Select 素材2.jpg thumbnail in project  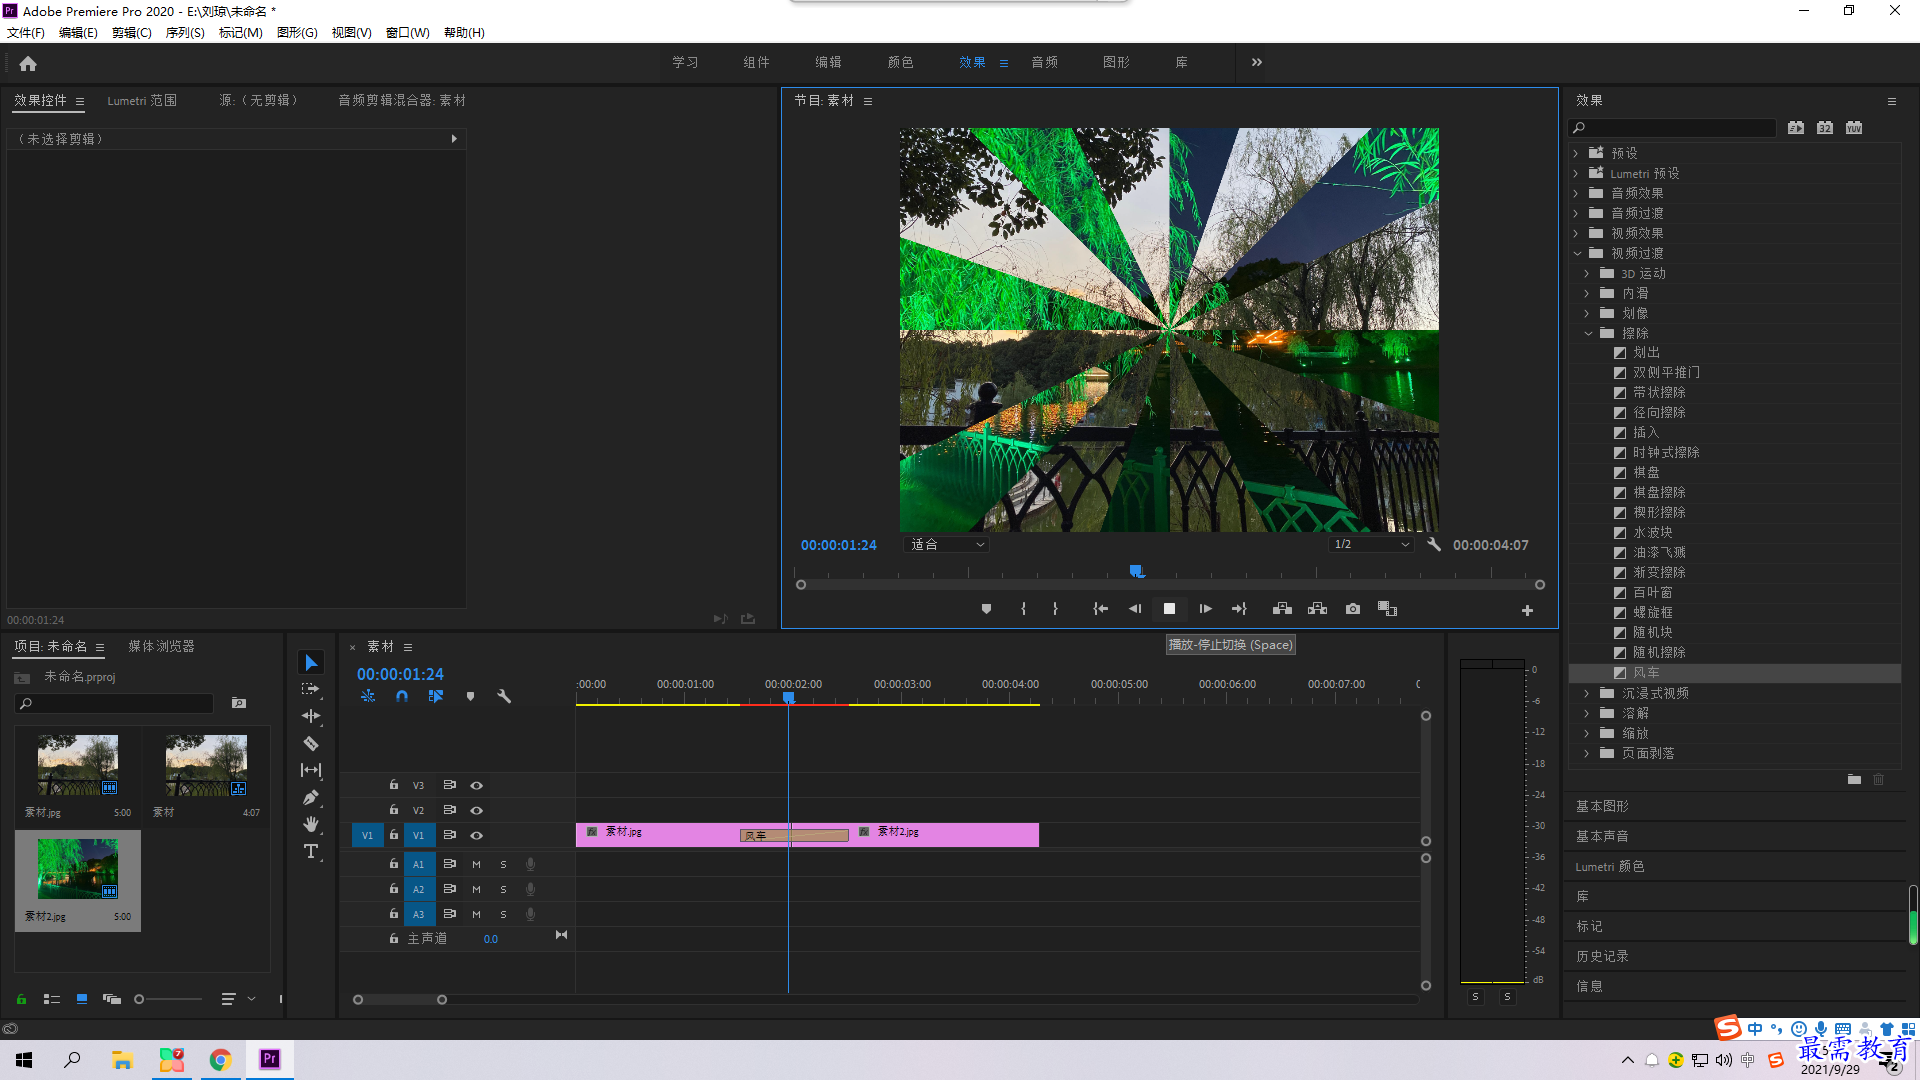(78, 868)
